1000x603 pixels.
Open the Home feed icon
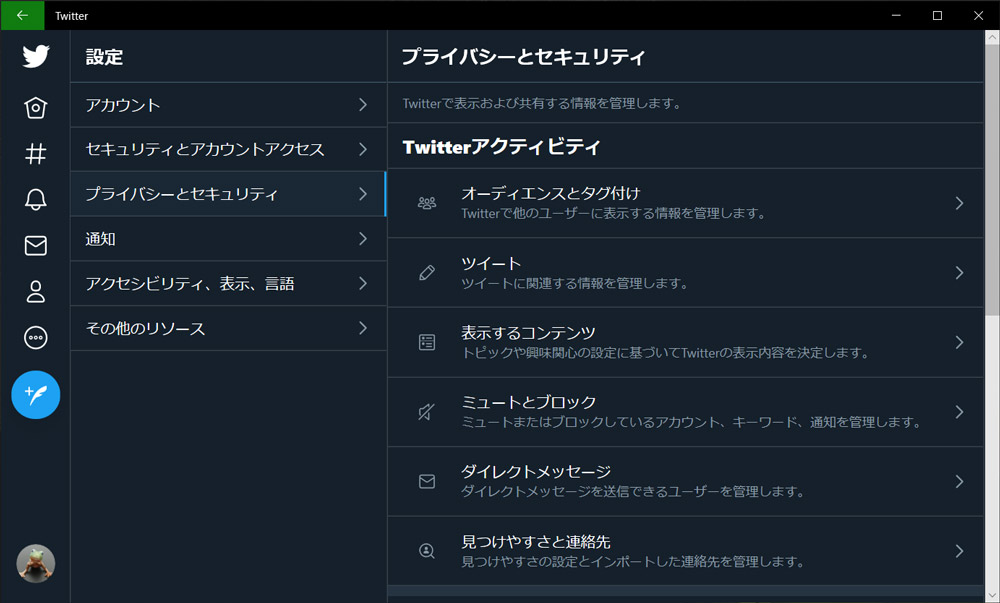click(x=35, y=105)
